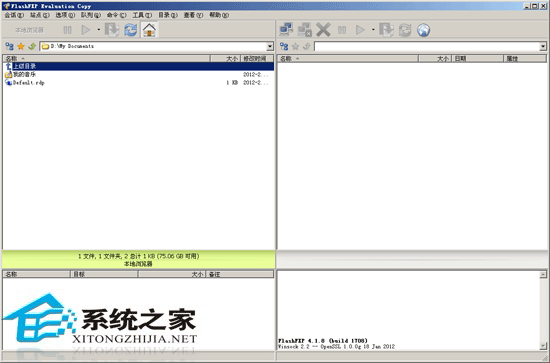
Task: Click the right pane refresh icon
Action: (405, 30)
